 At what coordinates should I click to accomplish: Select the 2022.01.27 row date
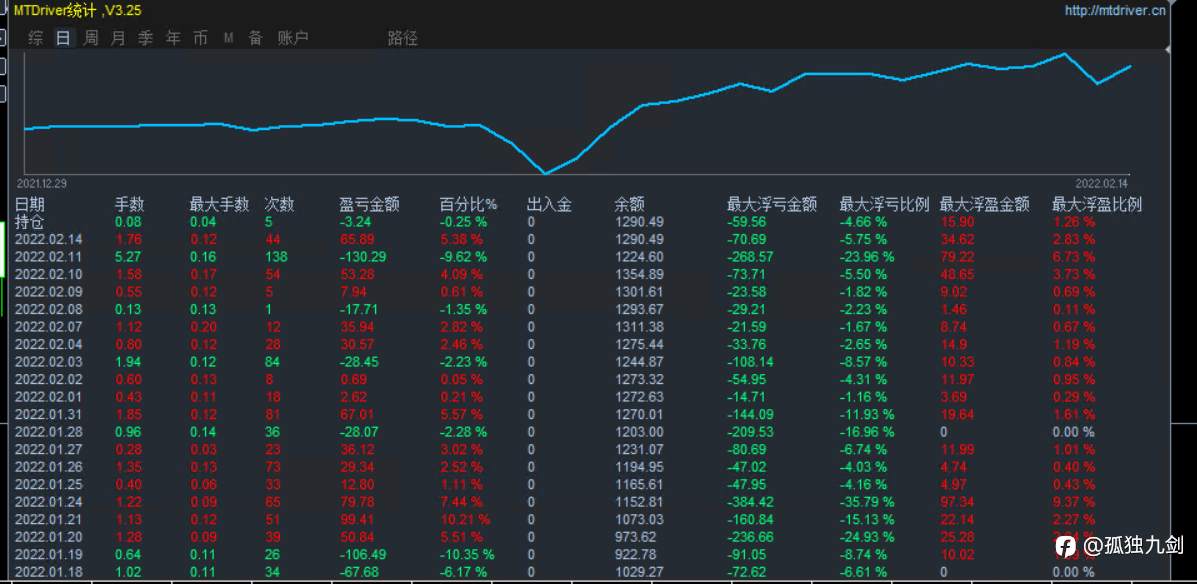47,450
